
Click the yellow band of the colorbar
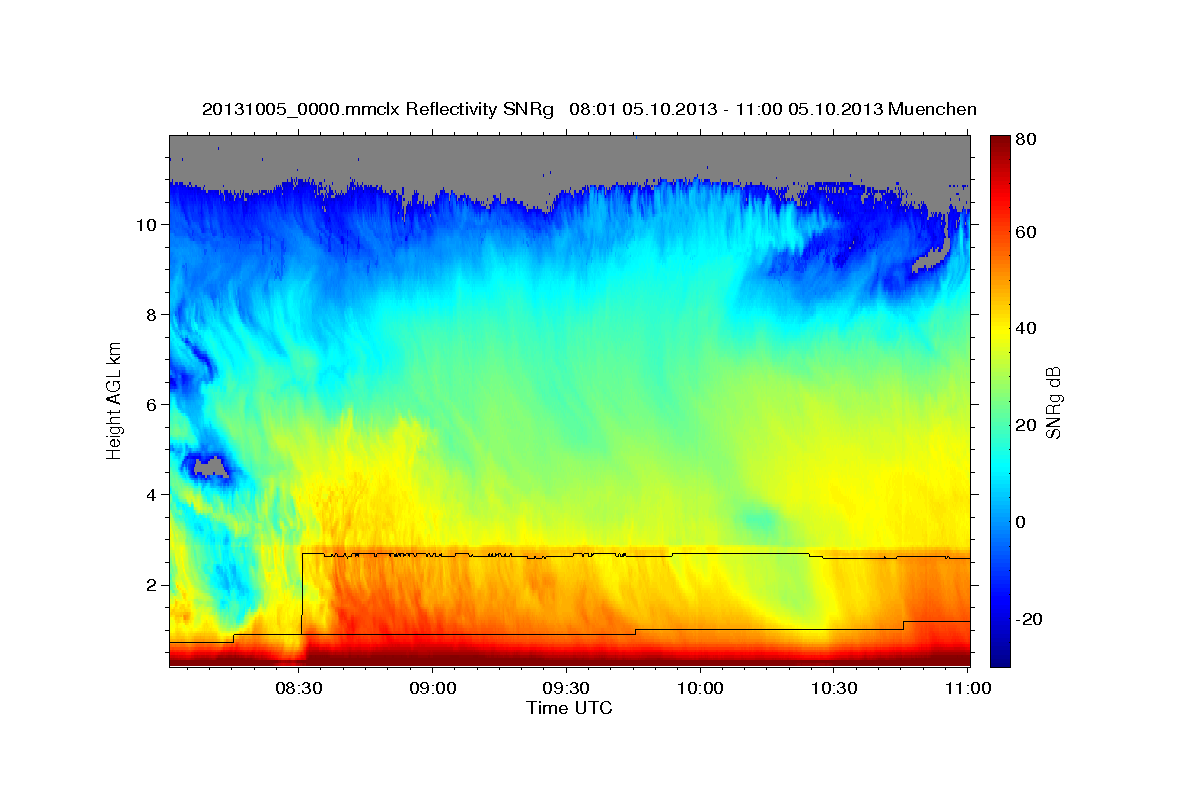[1000, 329]
